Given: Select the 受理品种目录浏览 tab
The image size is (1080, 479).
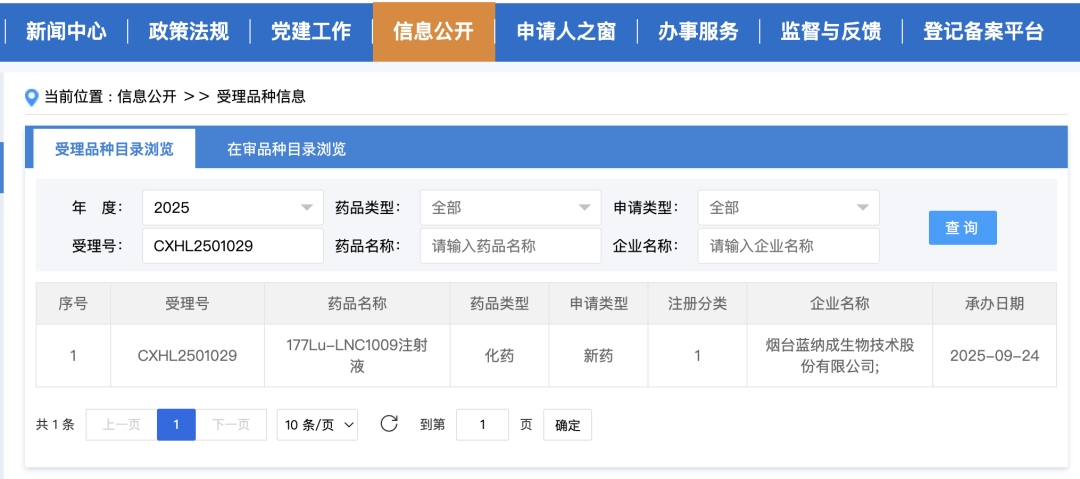Looking at the screenshot, I should pos(114,149).
